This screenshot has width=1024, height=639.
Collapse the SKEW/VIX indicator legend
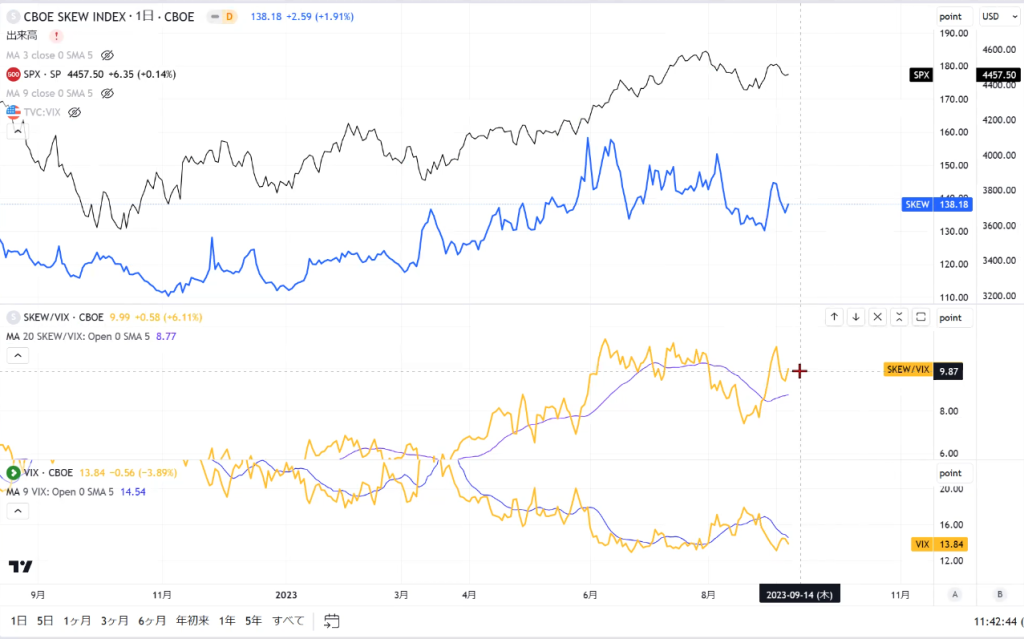[18, 355]
